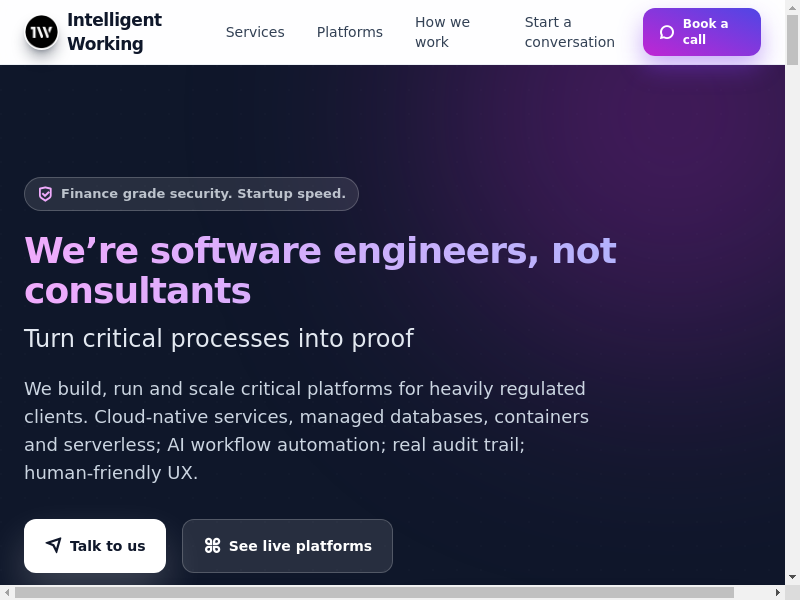Click the shield checkmark icon in the security badge
This screenshot has width=800, height=600.
point(45,194)
